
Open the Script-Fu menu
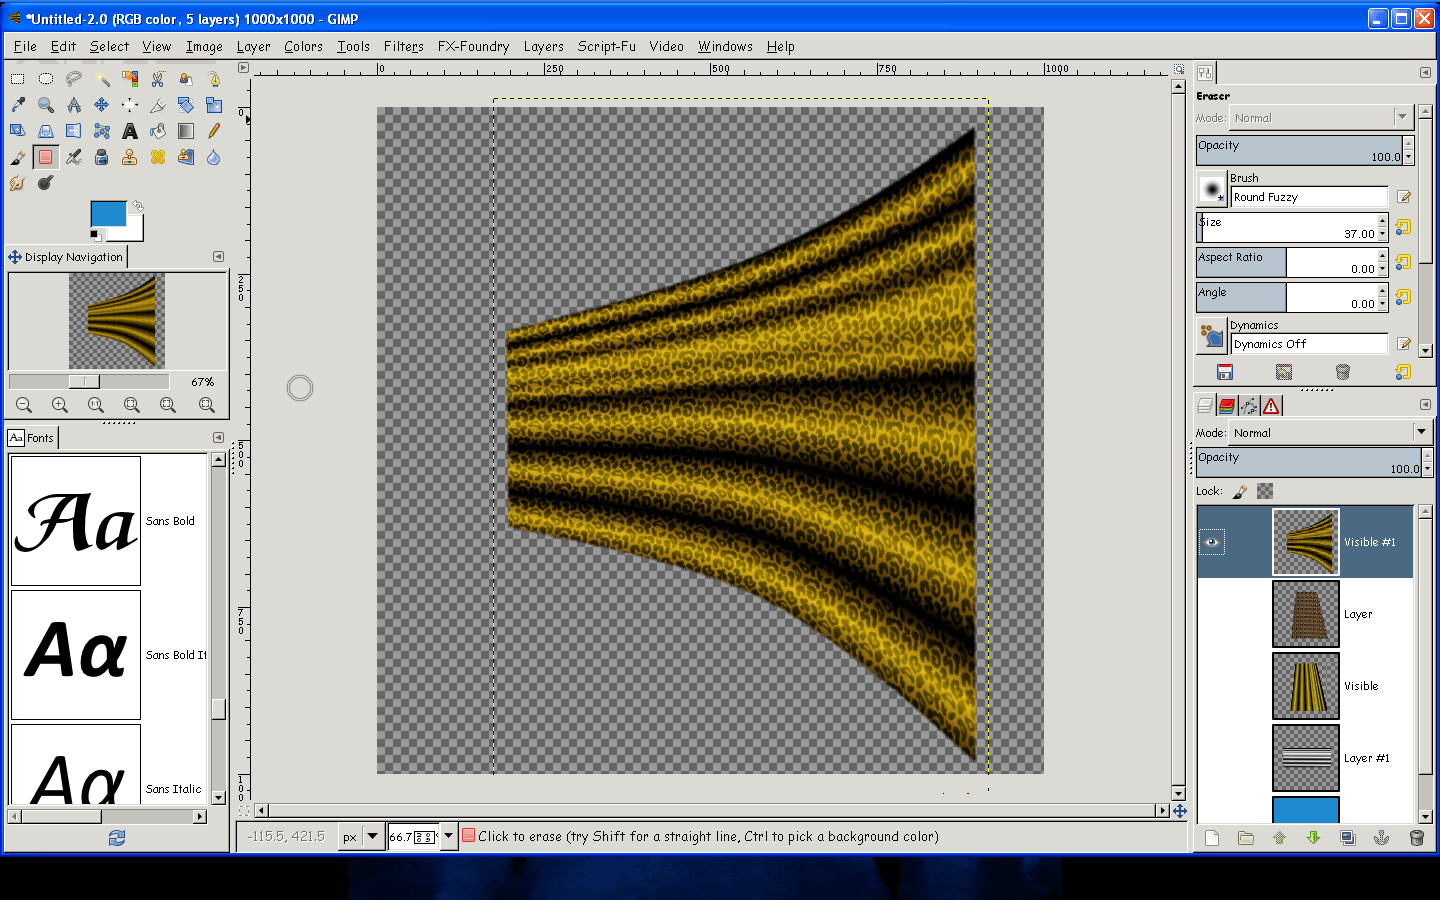coord(606,46)
